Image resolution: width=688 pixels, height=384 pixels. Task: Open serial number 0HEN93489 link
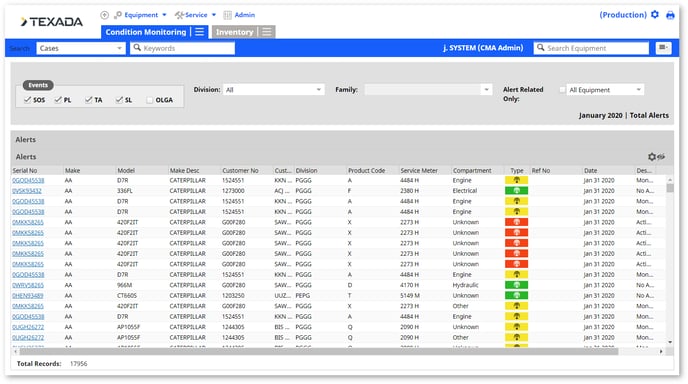[x=28, y=296]
